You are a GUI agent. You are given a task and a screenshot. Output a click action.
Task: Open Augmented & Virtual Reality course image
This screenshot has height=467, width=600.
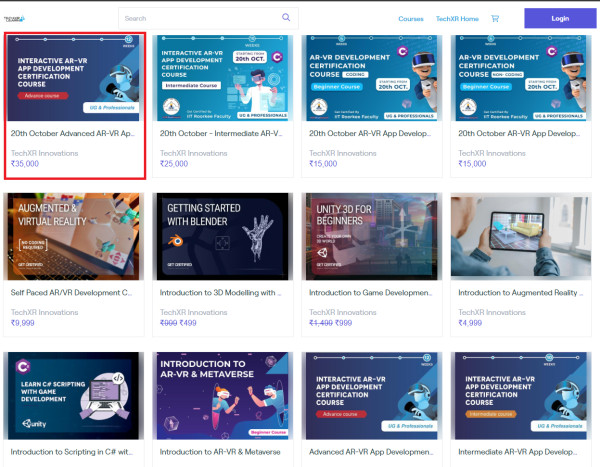click(74, 237)
